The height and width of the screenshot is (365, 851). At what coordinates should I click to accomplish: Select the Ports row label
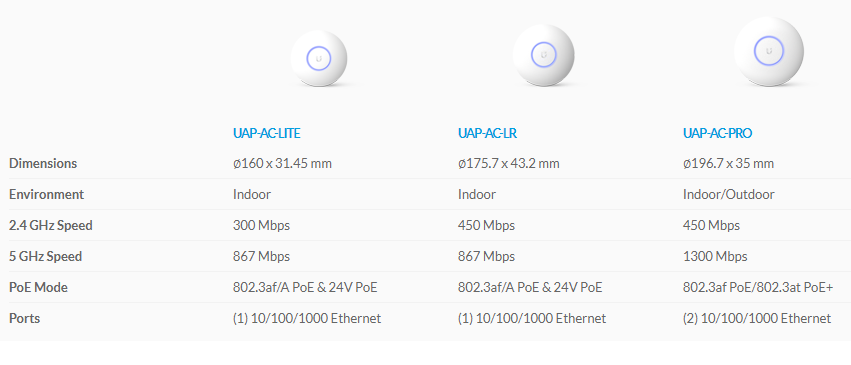[x=24, y=318]
